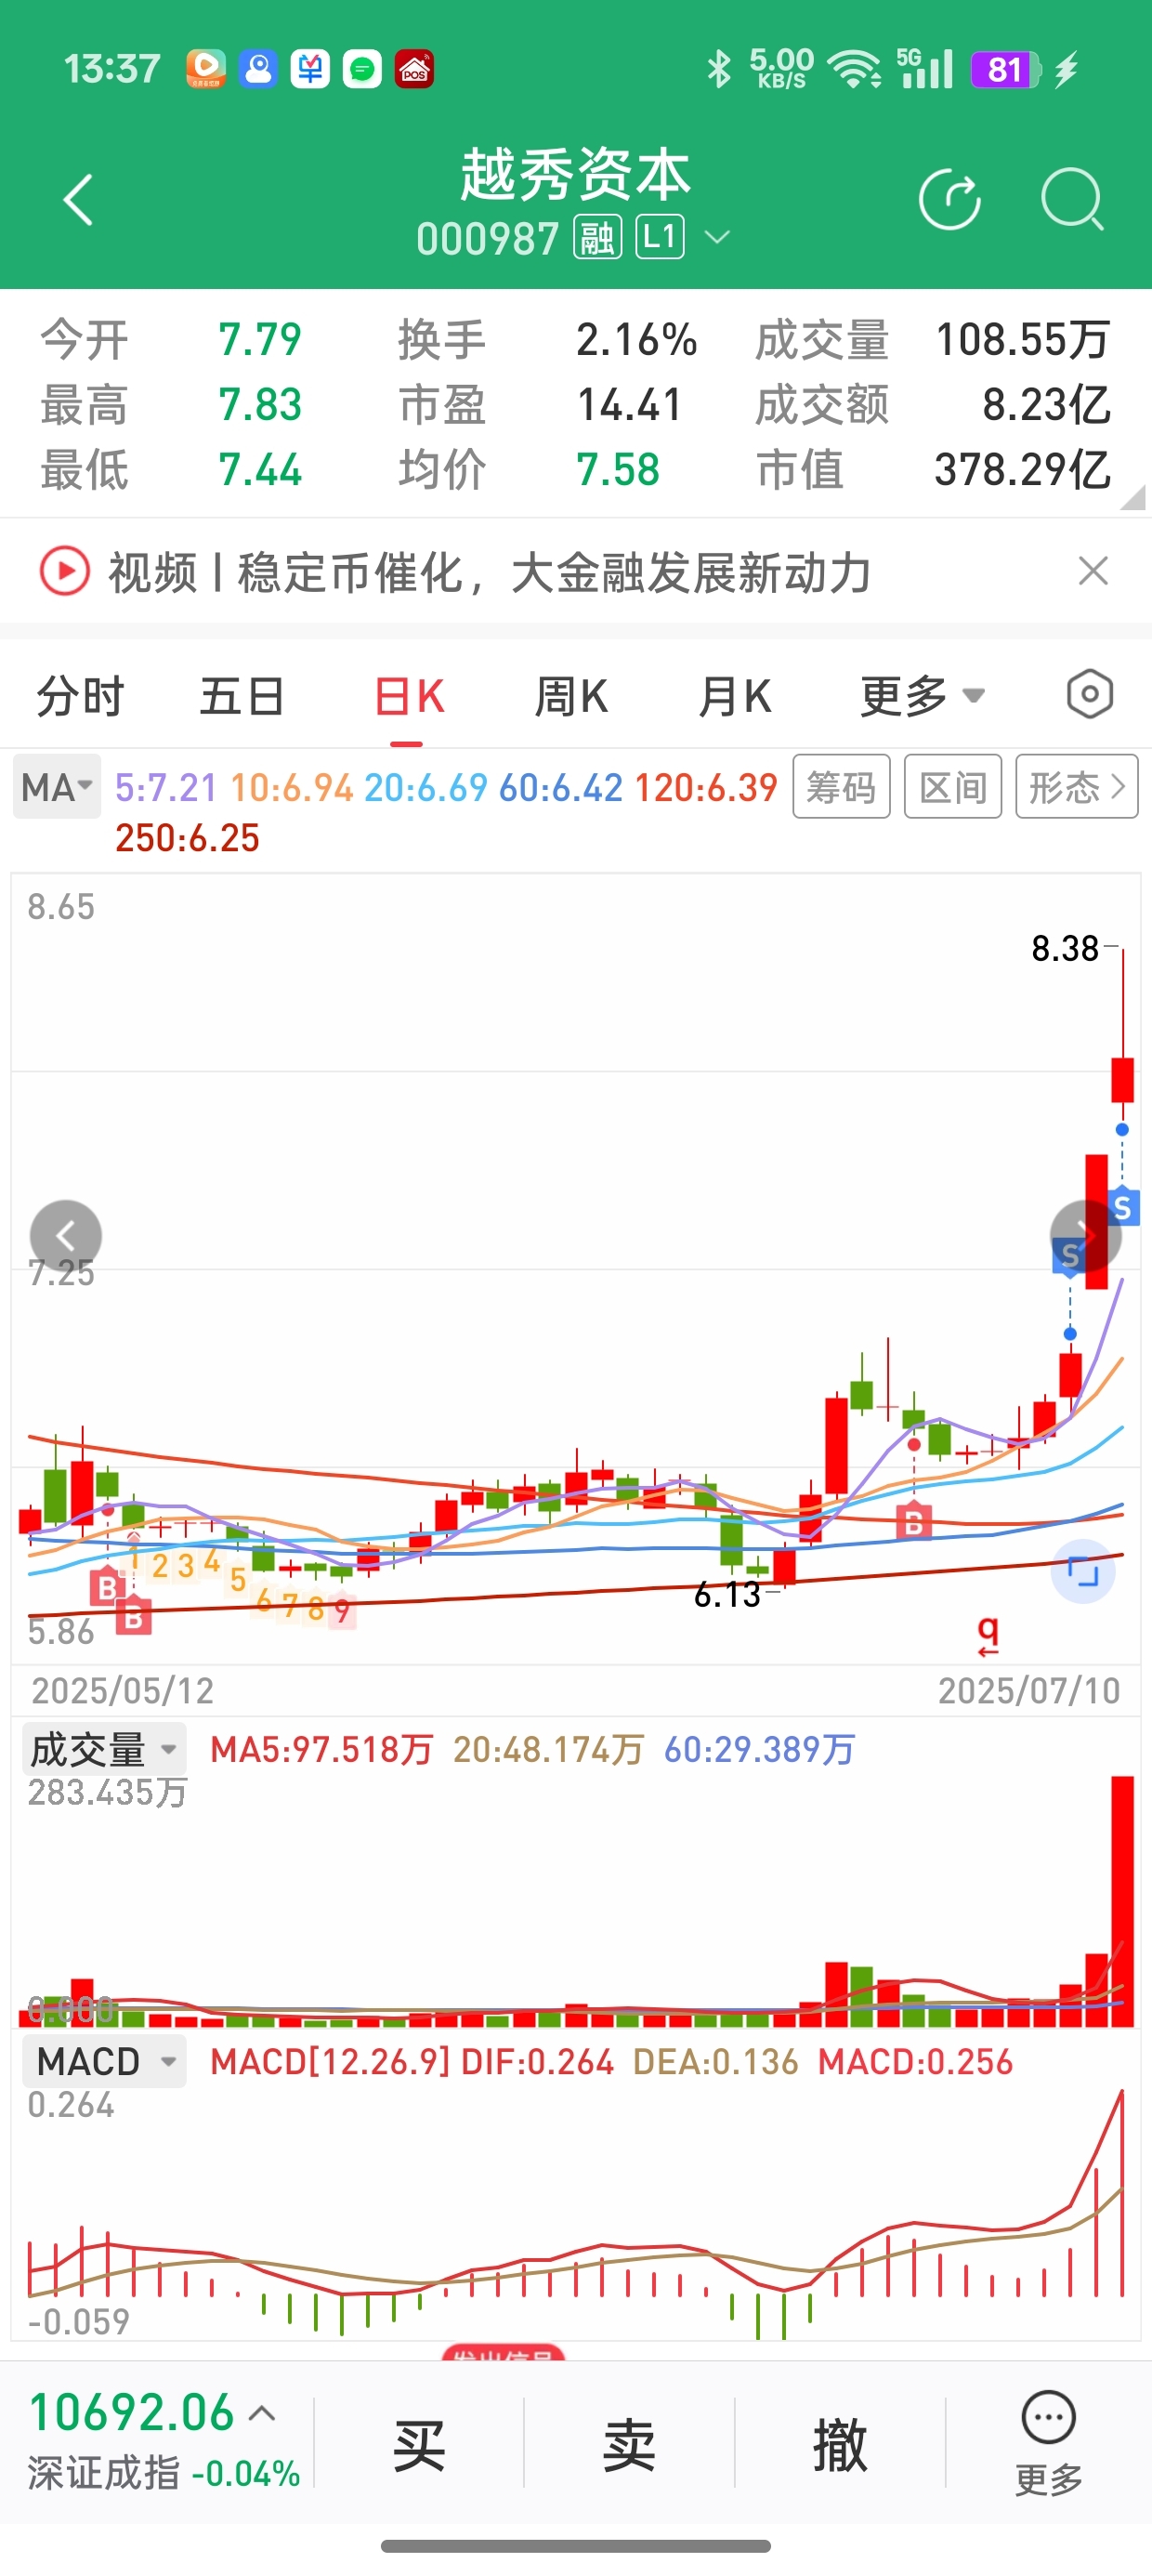1152x2576 pixels.
Task: Tap the 6.13 low price label
Action: [x=727, y=1594]
